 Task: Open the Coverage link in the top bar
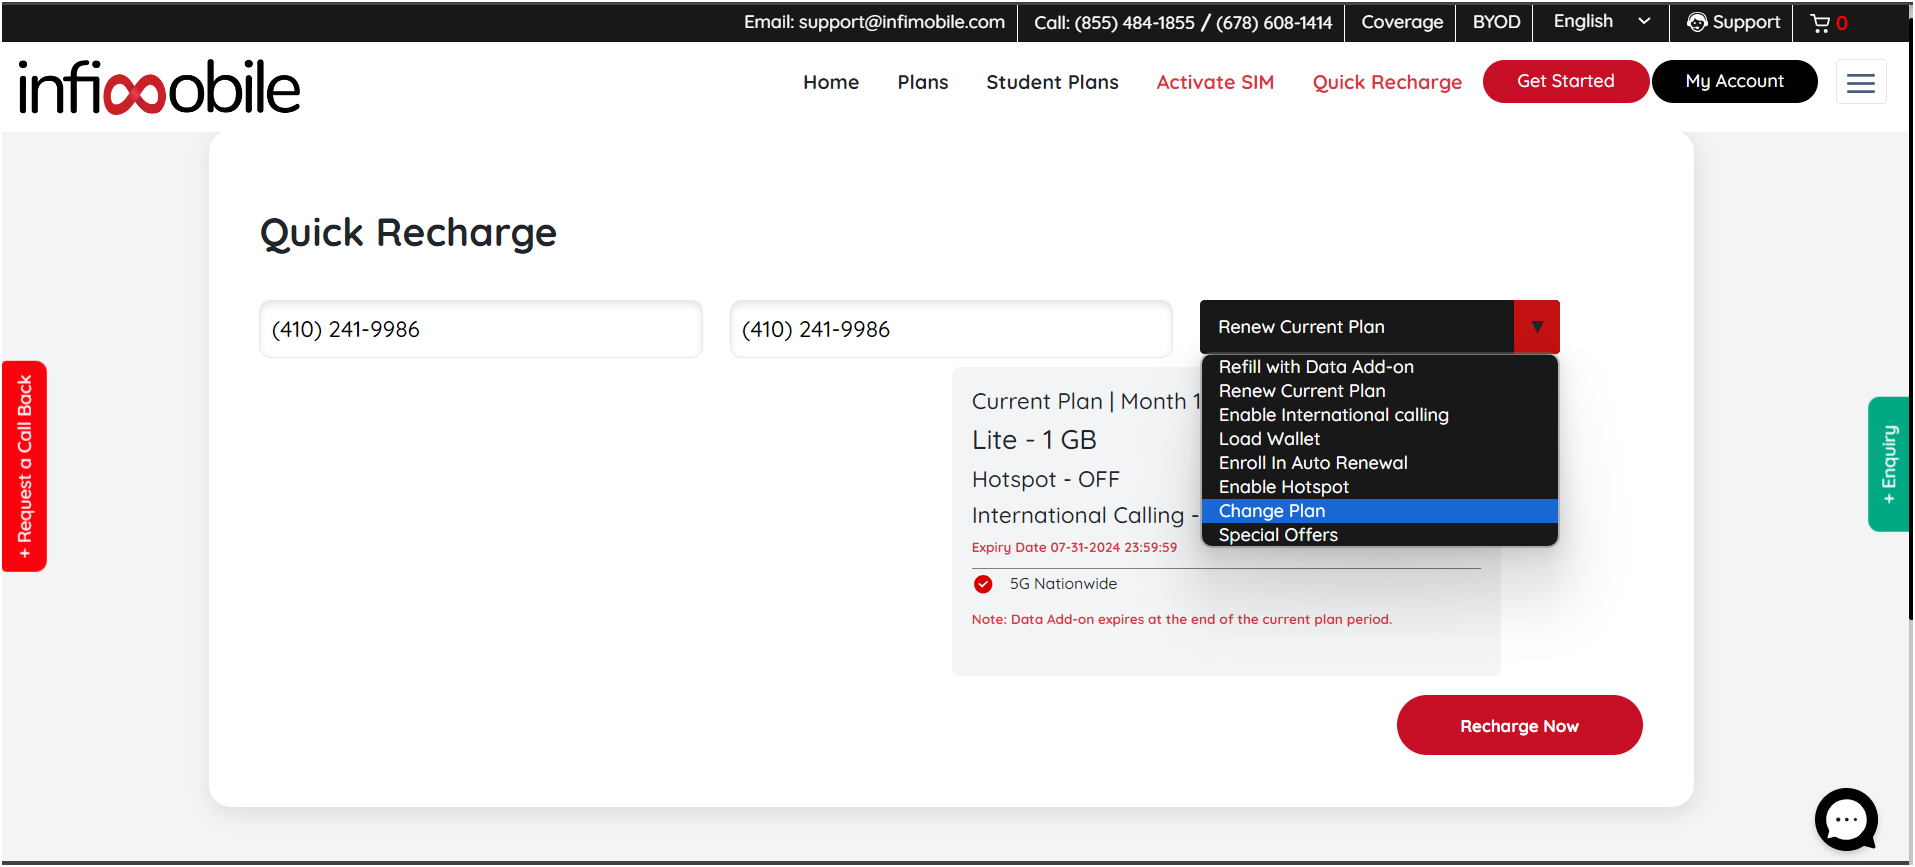pos(1402,22)
